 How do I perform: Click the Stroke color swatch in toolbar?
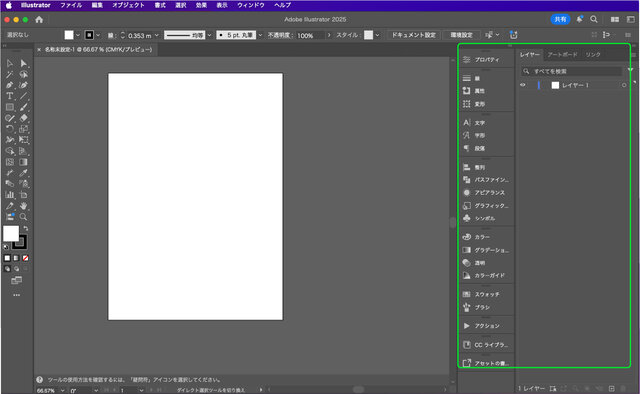(20, 243)
